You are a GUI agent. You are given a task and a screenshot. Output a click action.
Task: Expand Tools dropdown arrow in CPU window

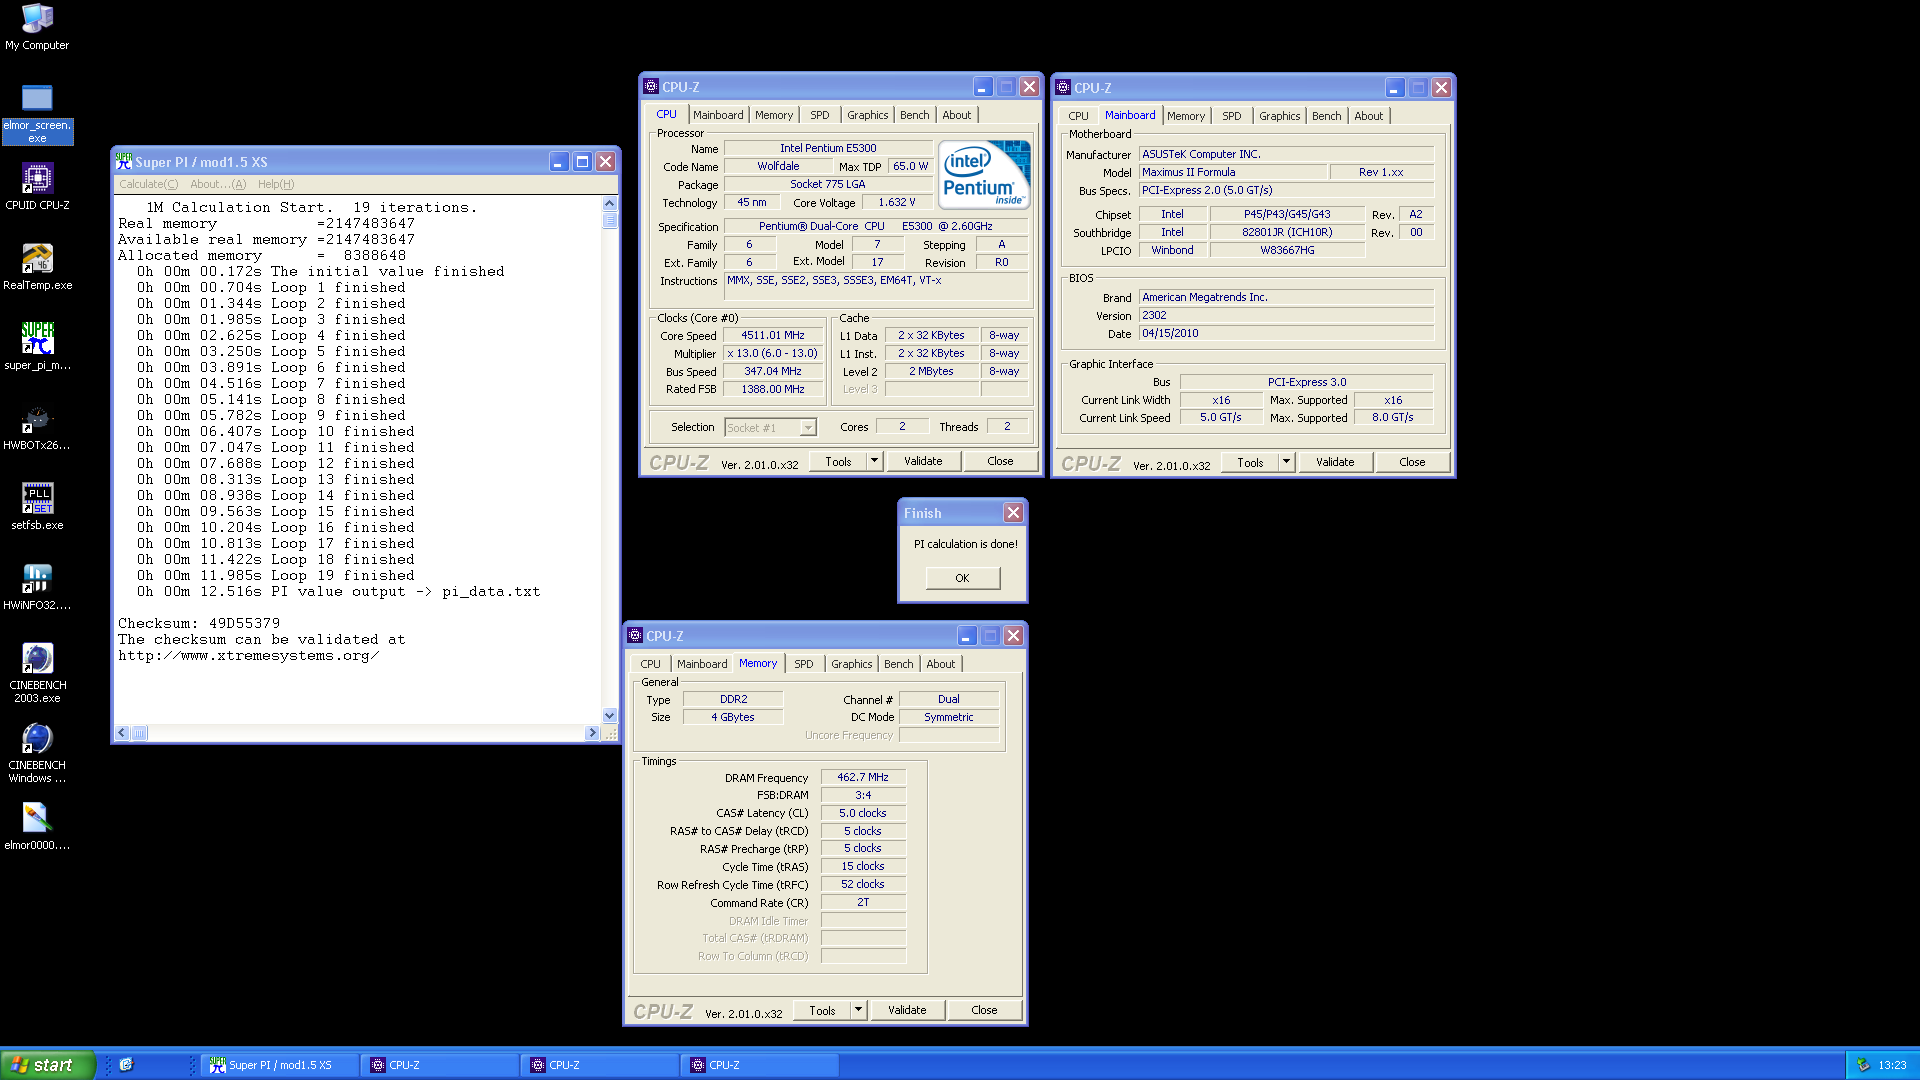coord(874,461)
